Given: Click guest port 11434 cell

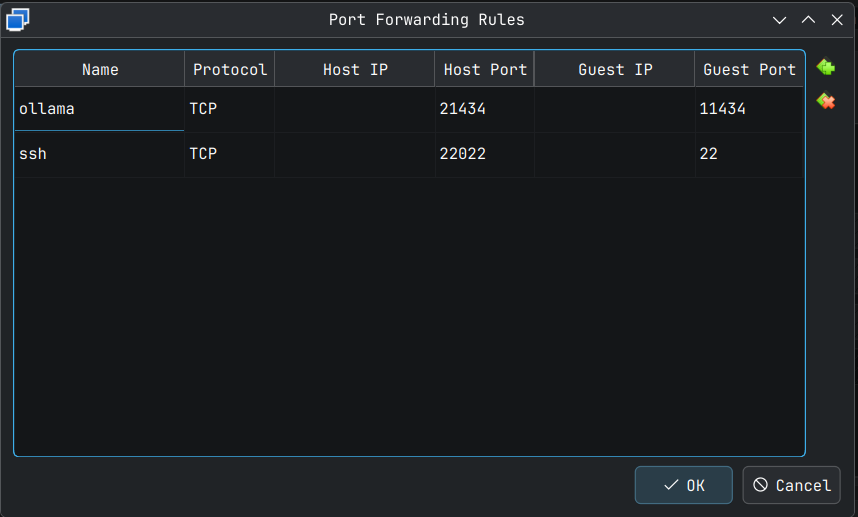Looking at the screenshot, I should (x=748, y=109).
